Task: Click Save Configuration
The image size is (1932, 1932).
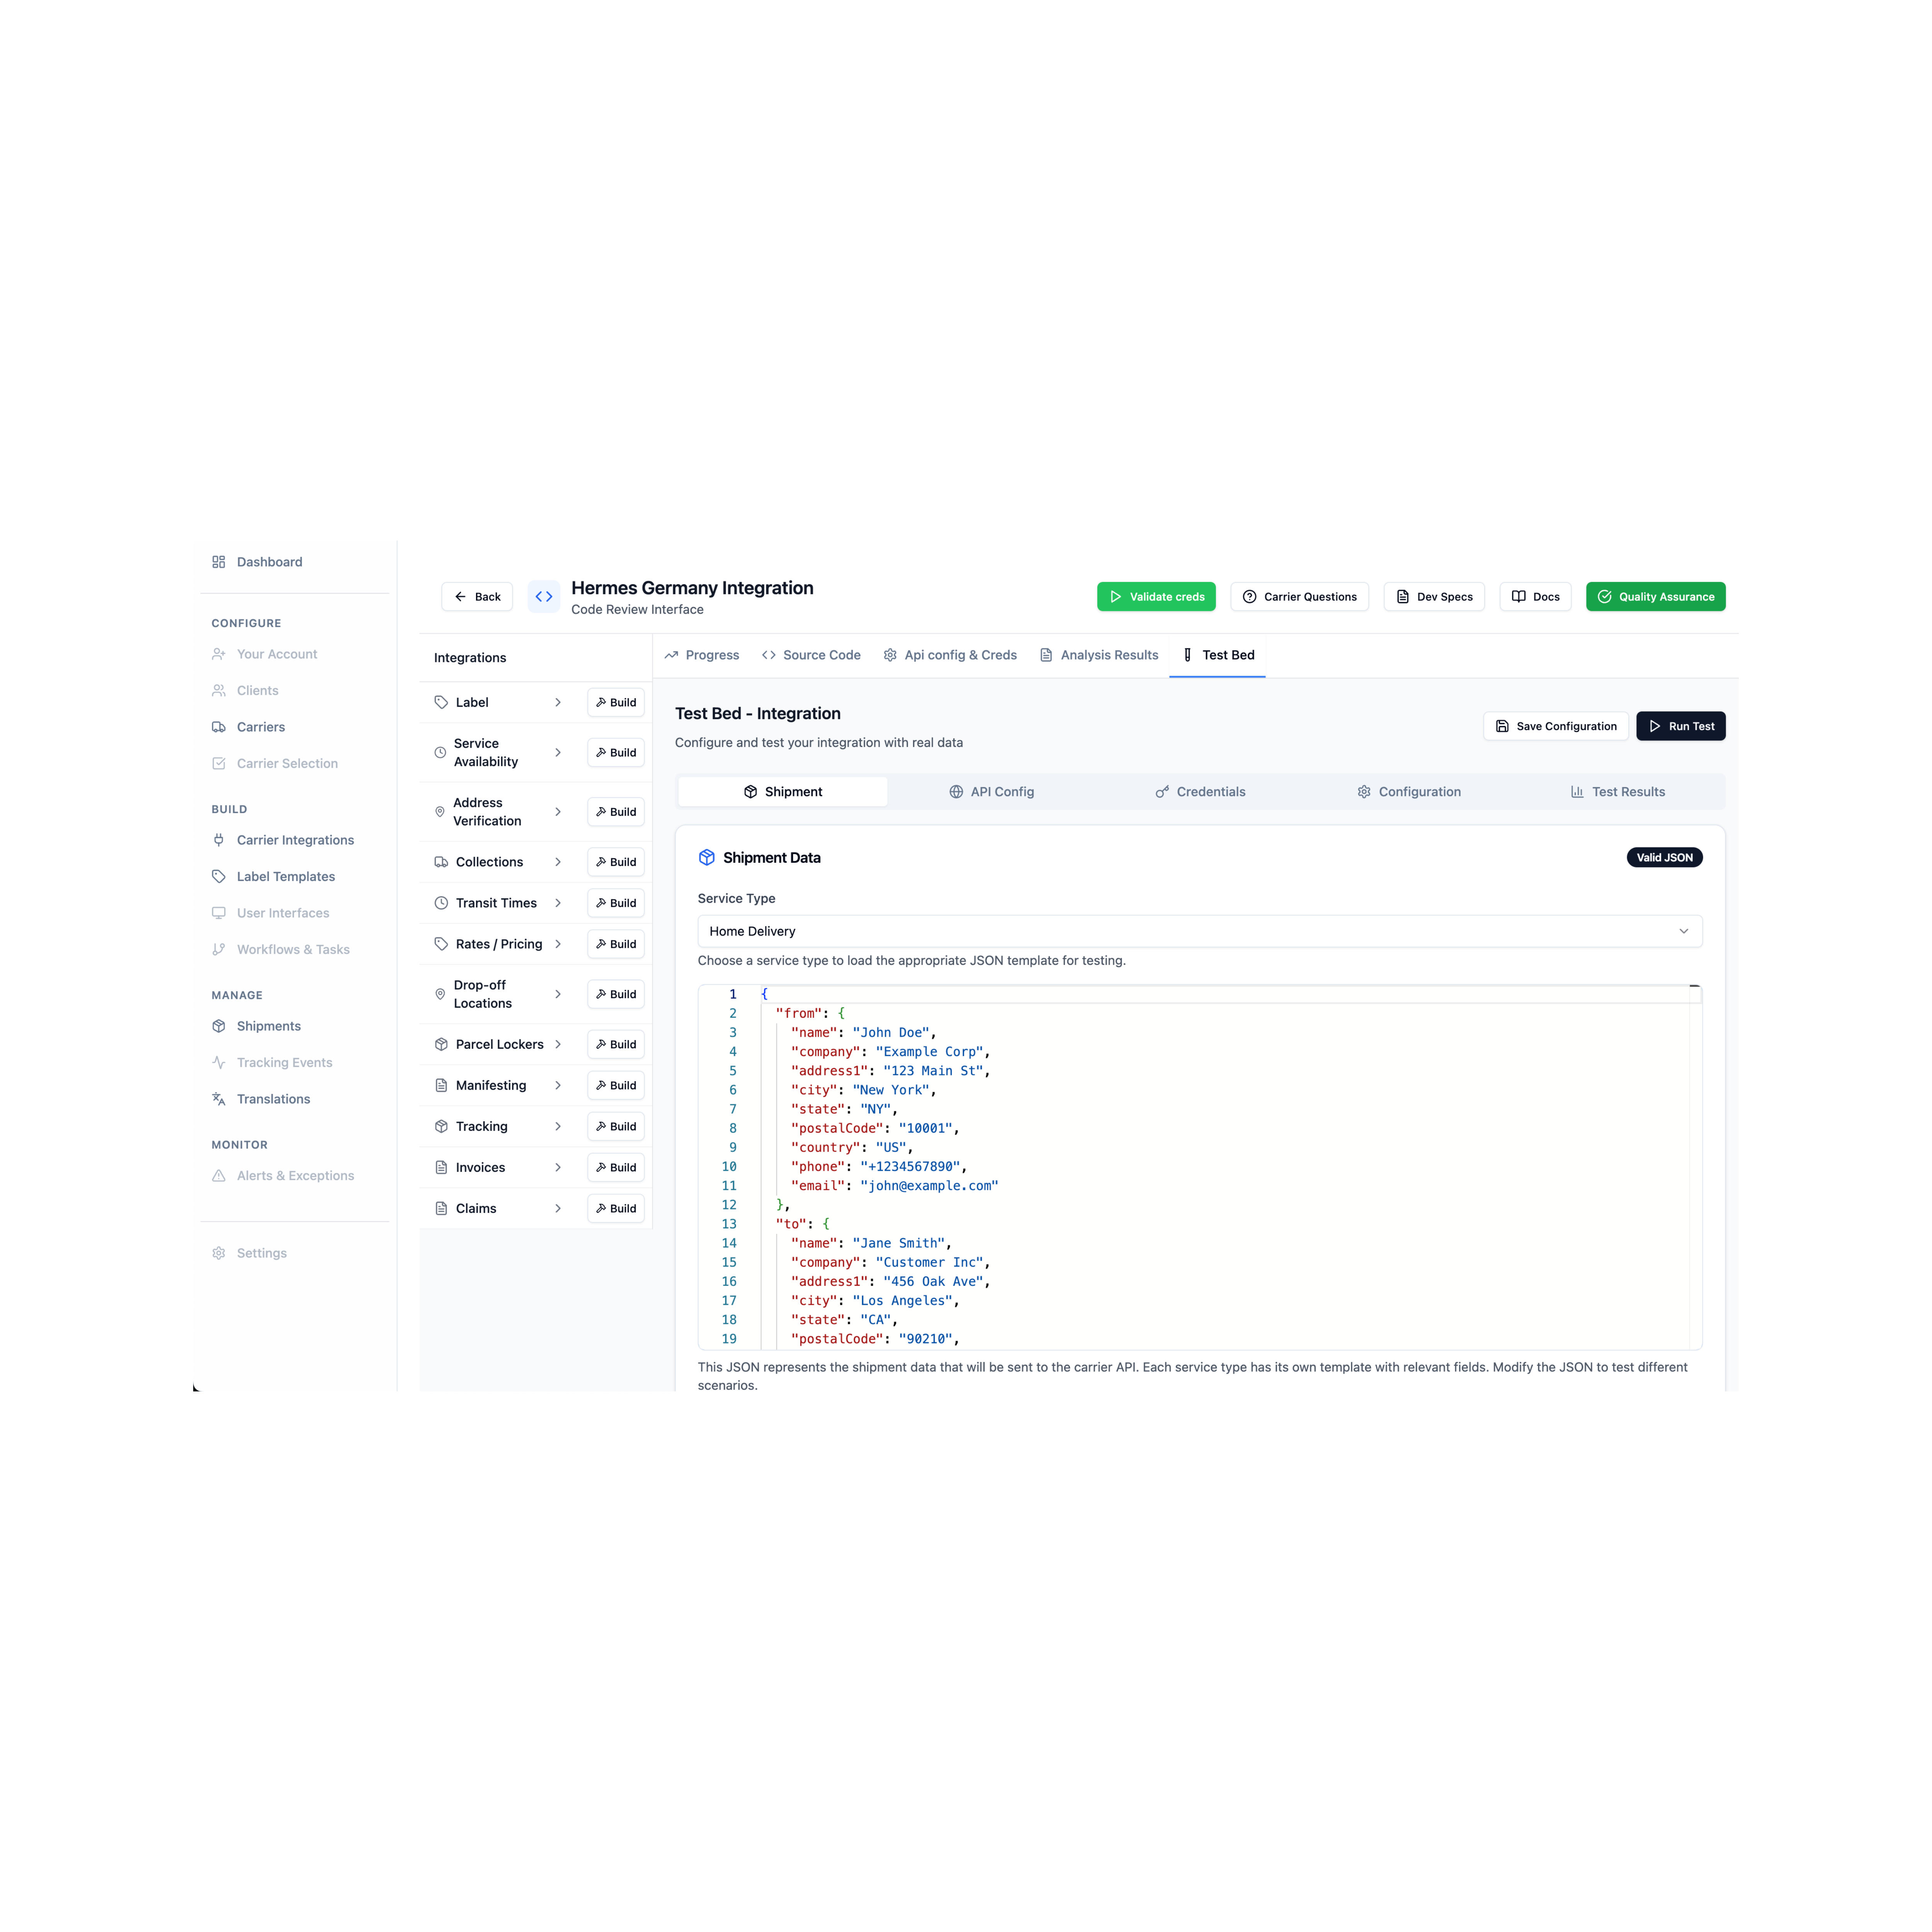Action: pyautogui.click(x=1556, y=726)
